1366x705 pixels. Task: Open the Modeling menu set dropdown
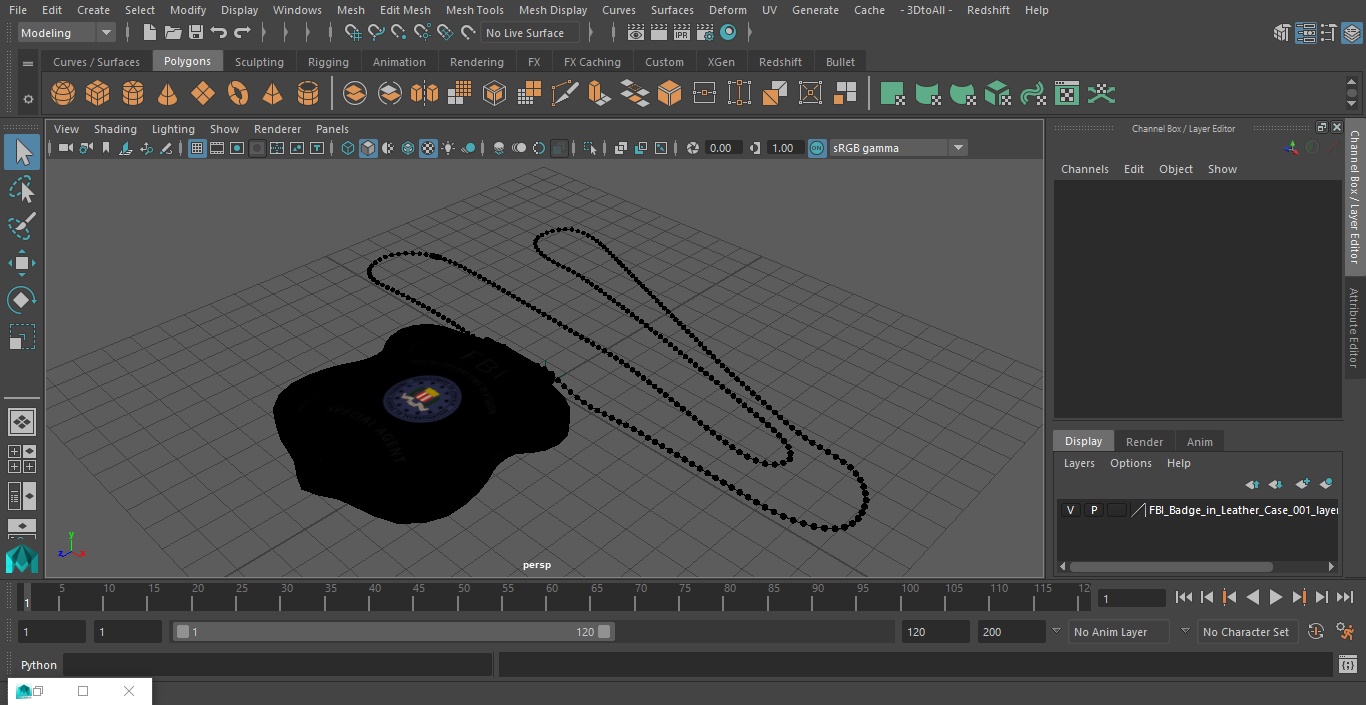[67, 33]
